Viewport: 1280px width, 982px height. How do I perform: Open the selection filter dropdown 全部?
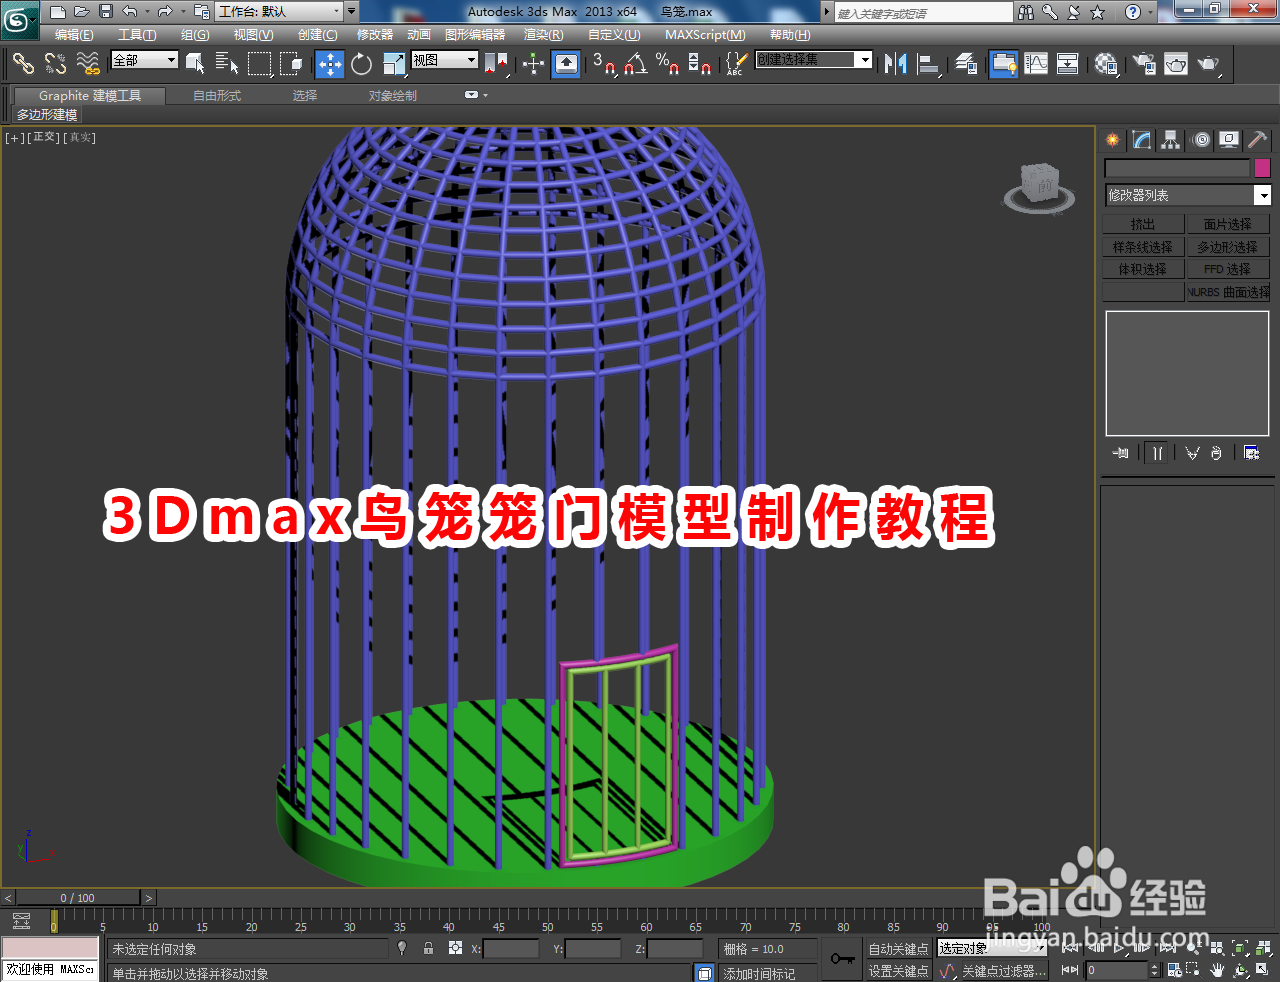(x=144, y=60)
